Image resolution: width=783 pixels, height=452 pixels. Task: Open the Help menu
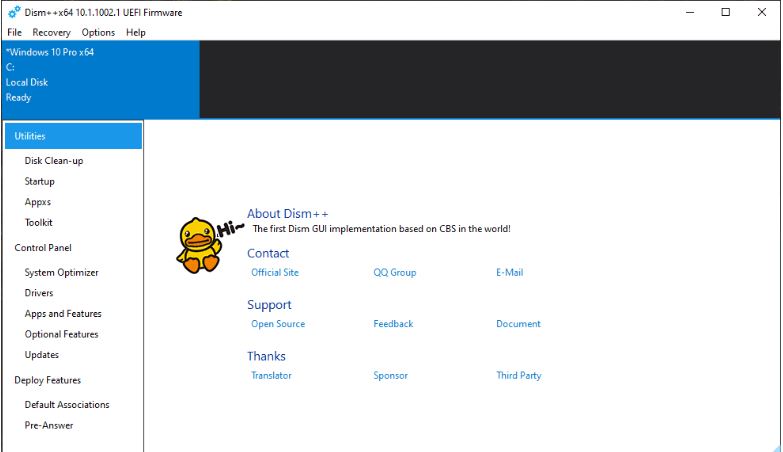[x=136, y=32]
